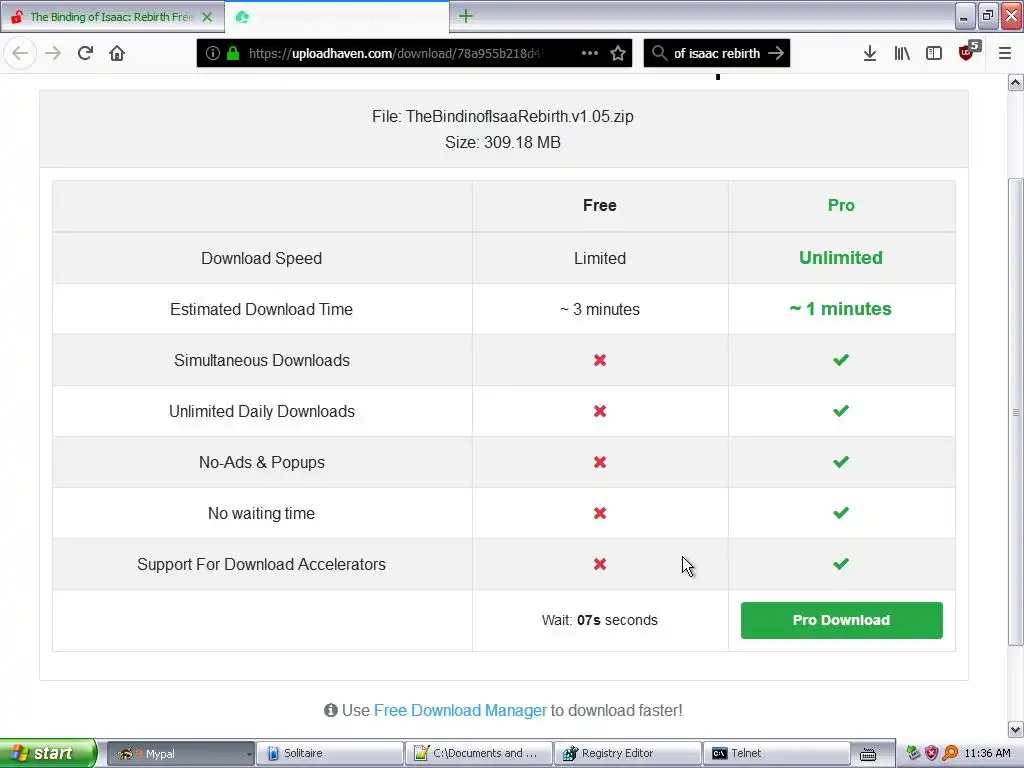Toggle the sidebar view icon
The width and height of the screenshot is (1024, 768).
(x=934, y=53)
